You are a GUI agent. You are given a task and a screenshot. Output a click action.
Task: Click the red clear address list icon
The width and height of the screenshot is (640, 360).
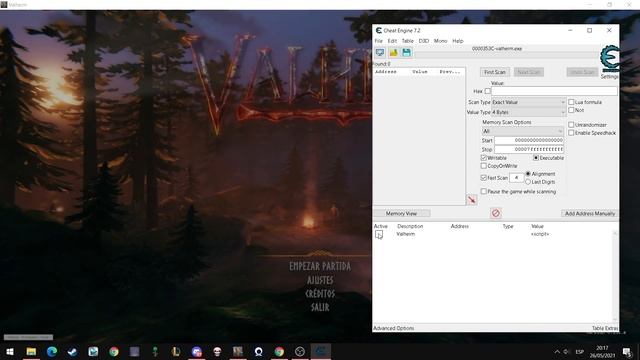coord(496,213)
